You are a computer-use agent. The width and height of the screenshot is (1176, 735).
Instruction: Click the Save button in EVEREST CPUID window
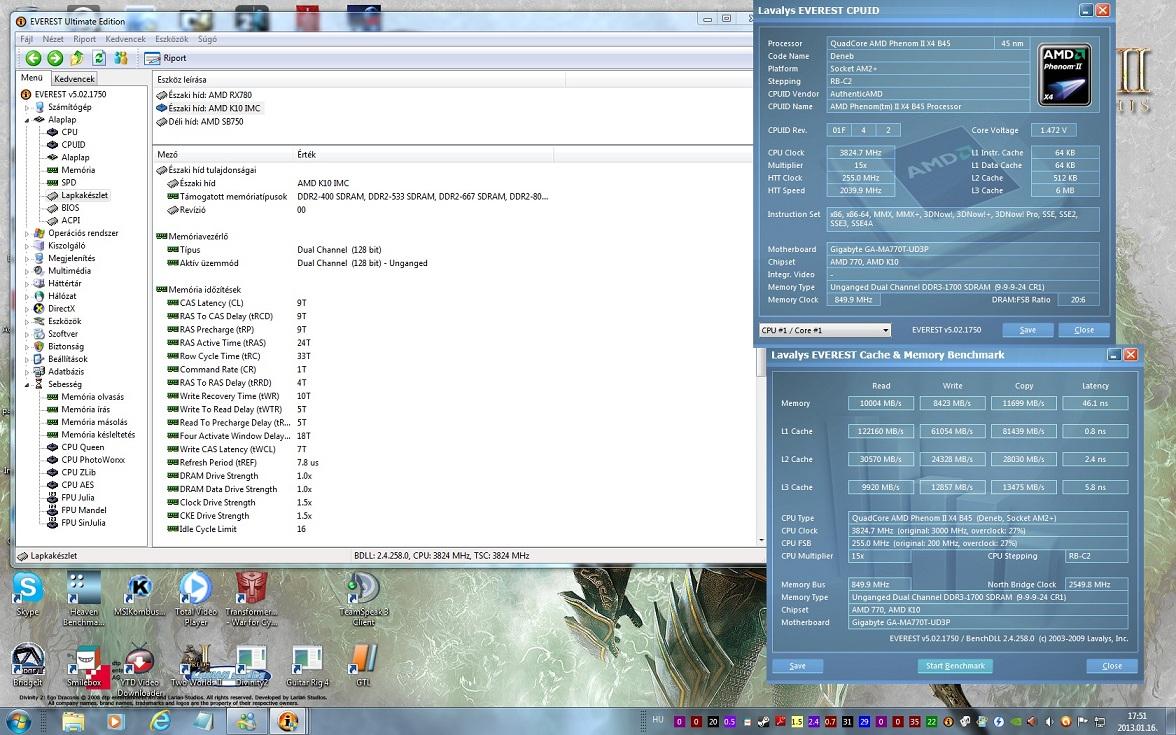click(1028, 330)
